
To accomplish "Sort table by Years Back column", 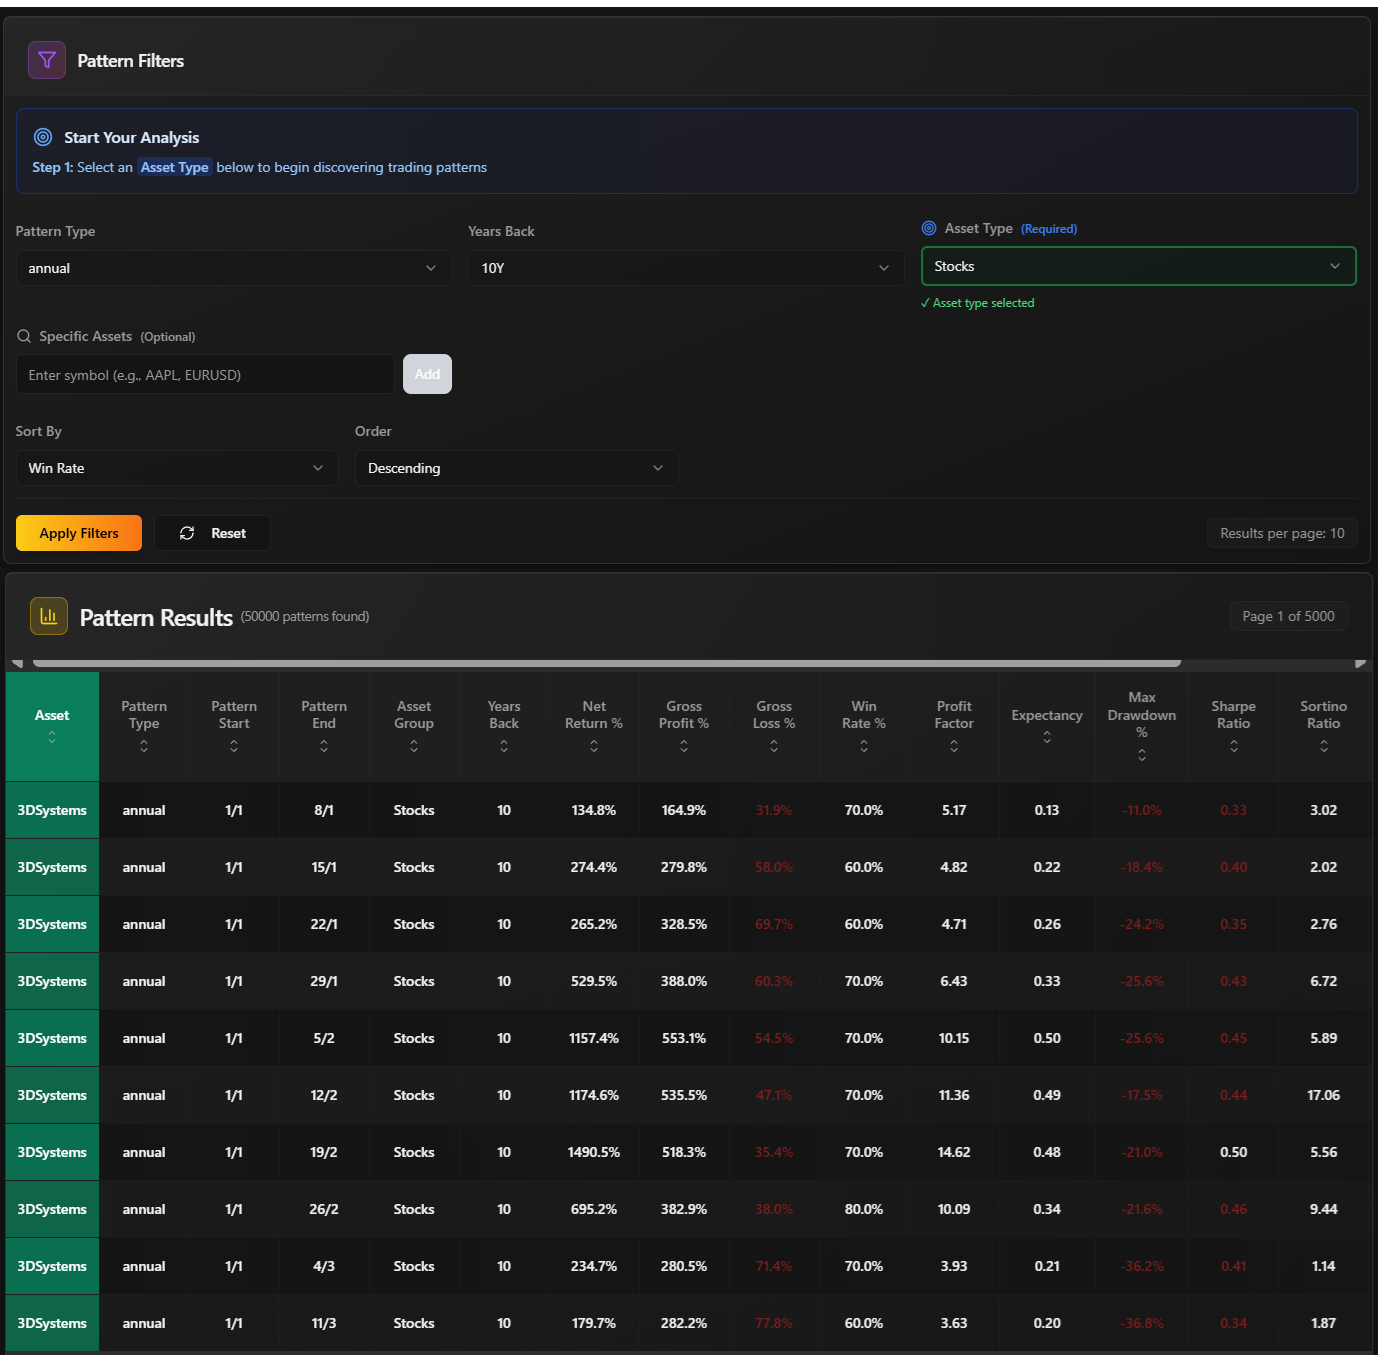I will pyautogui.click(x=504, y=746).
